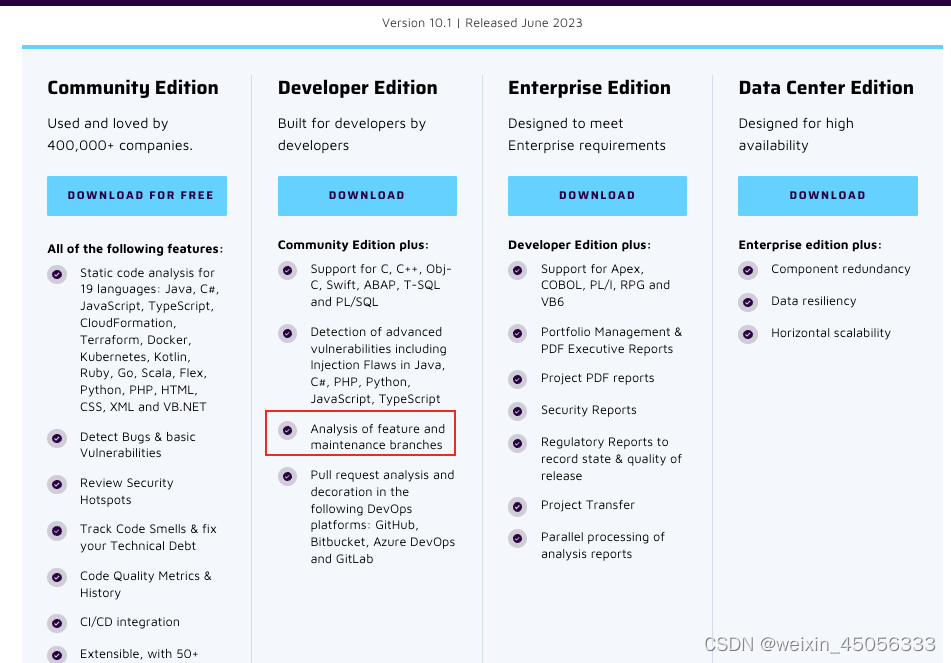The image size is (951, 663).
Task: Click 'Parallel processing of analysis reports' text
Action: click(x=603, y=545)
